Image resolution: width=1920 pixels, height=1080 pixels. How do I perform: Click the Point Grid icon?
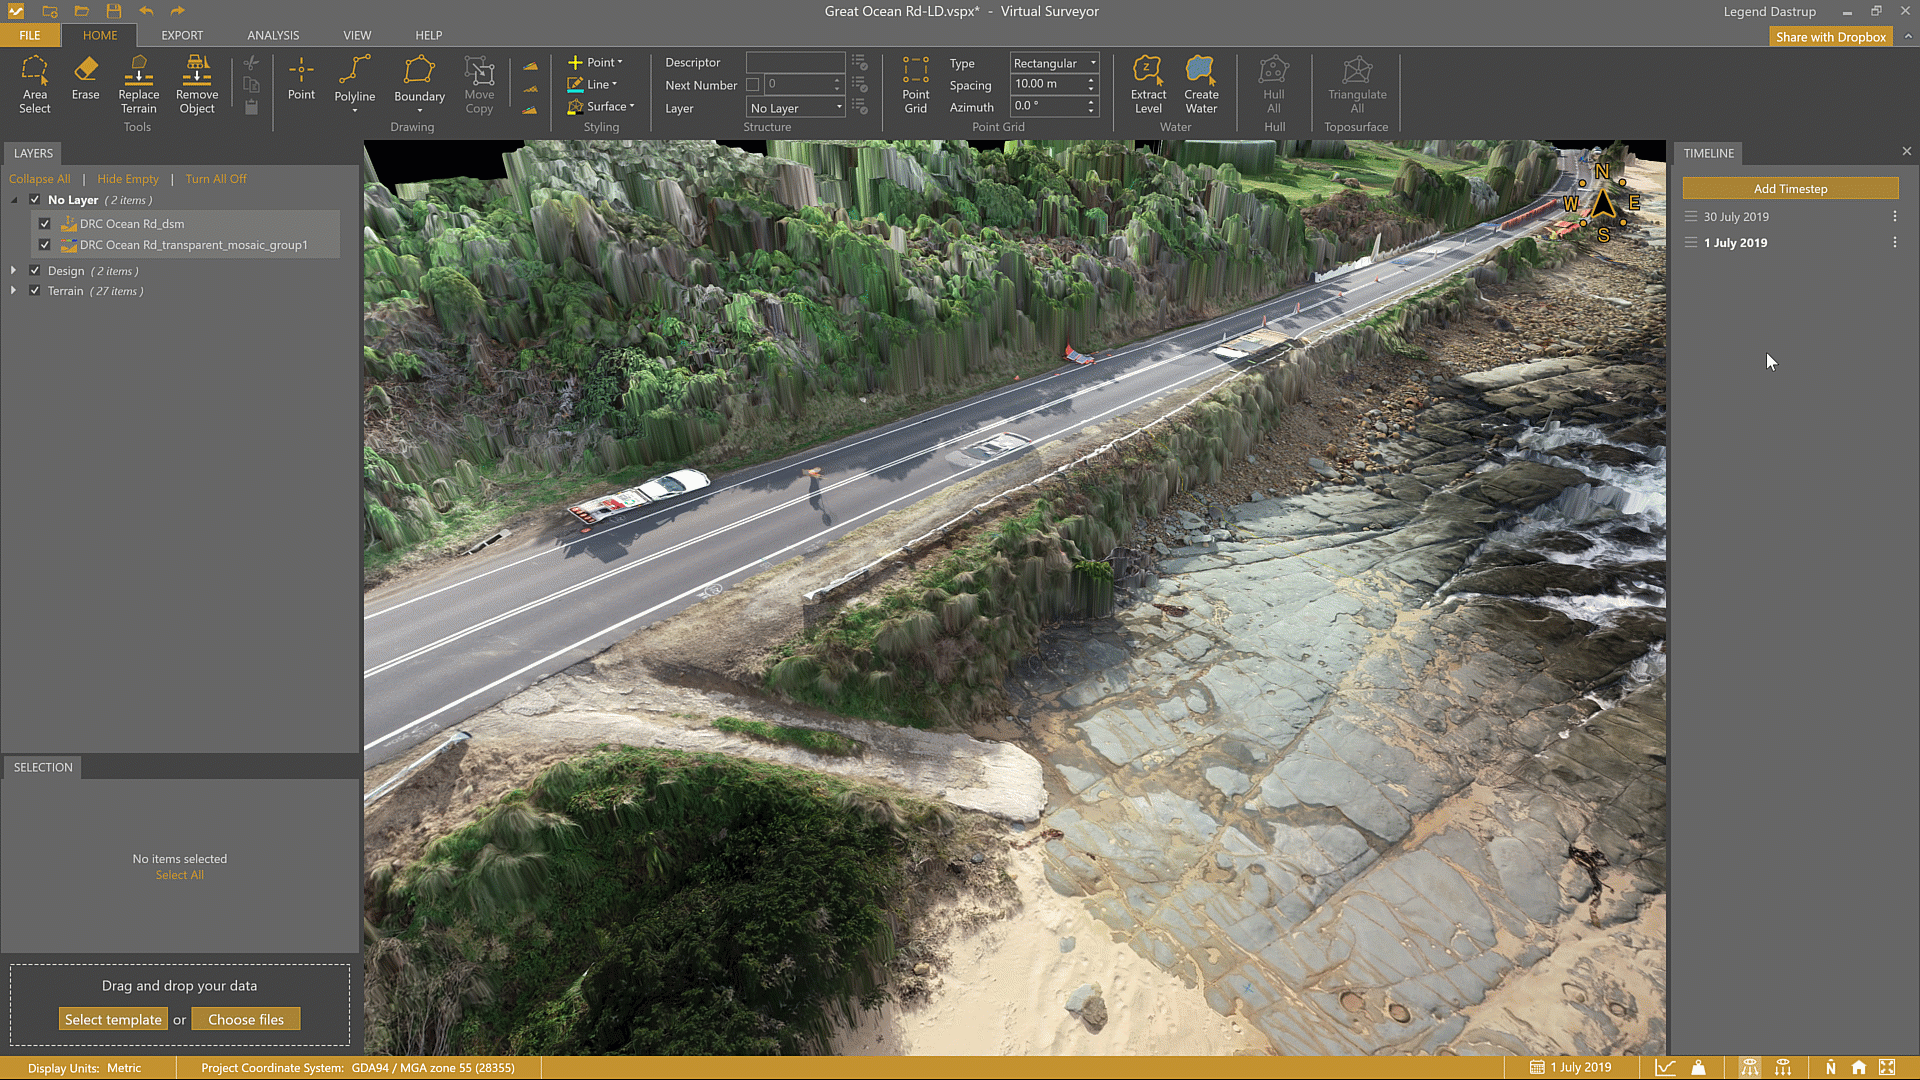(x=915, y=84)
